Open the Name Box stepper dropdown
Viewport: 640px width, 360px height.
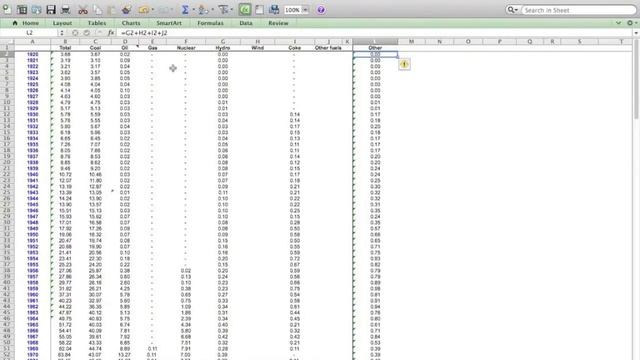[62, 33]
